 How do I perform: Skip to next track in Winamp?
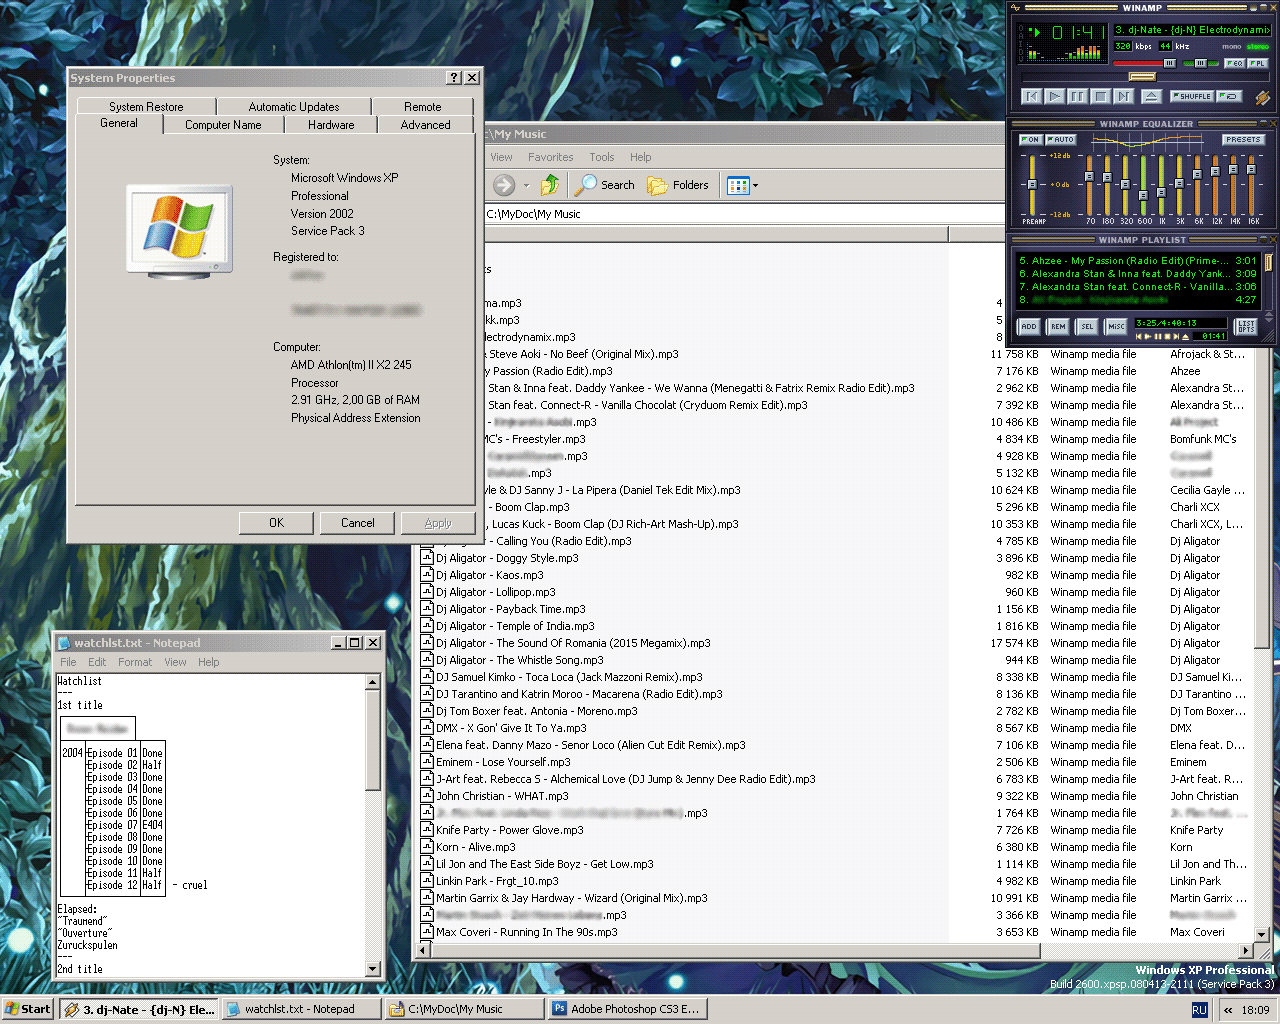pos(1124,97)
